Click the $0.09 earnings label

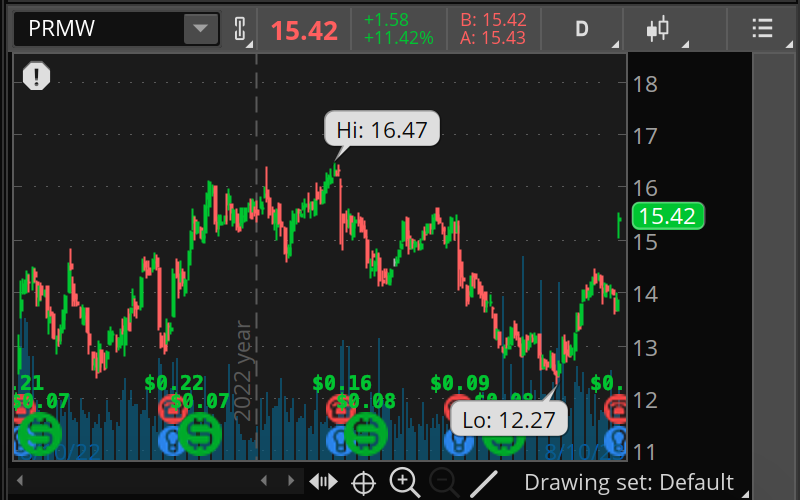[x=460, y=383]
